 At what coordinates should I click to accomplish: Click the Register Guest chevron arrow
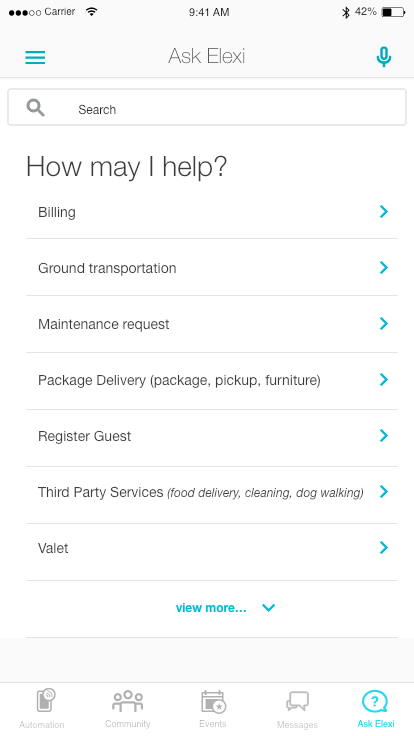tap(384, 436)
